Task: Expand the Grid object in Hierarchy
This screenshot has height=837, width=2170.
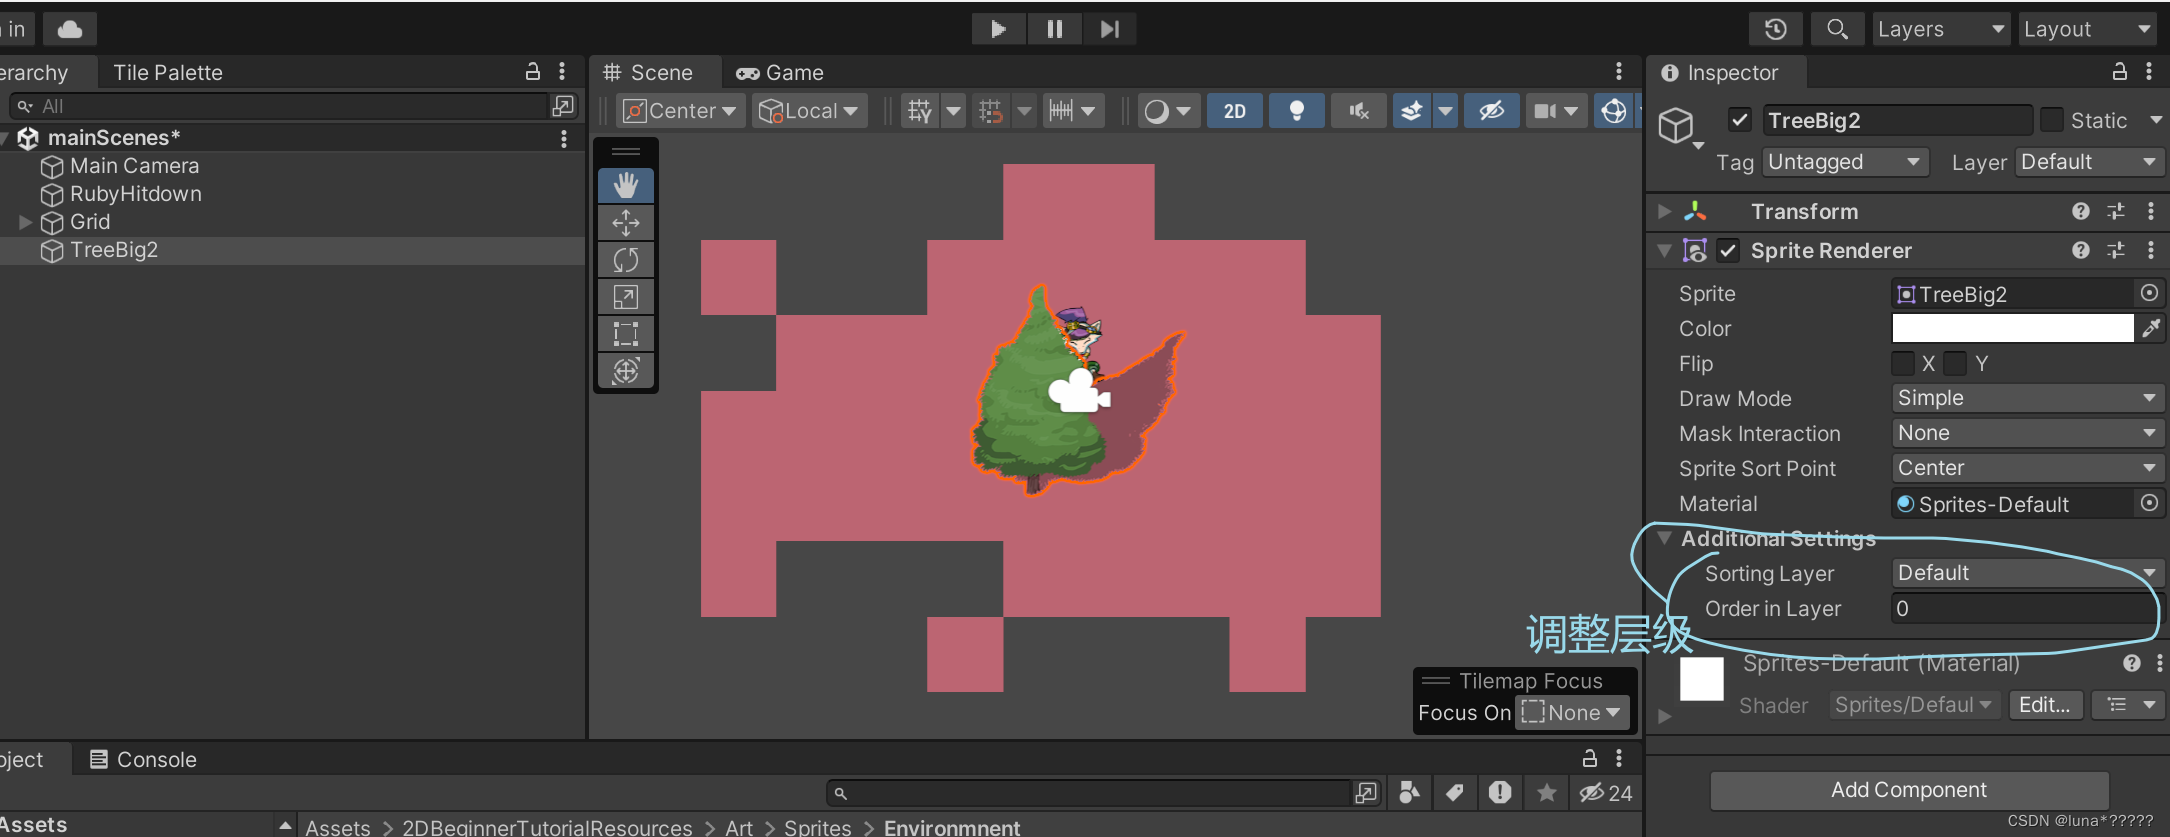Action: [26, 222]
